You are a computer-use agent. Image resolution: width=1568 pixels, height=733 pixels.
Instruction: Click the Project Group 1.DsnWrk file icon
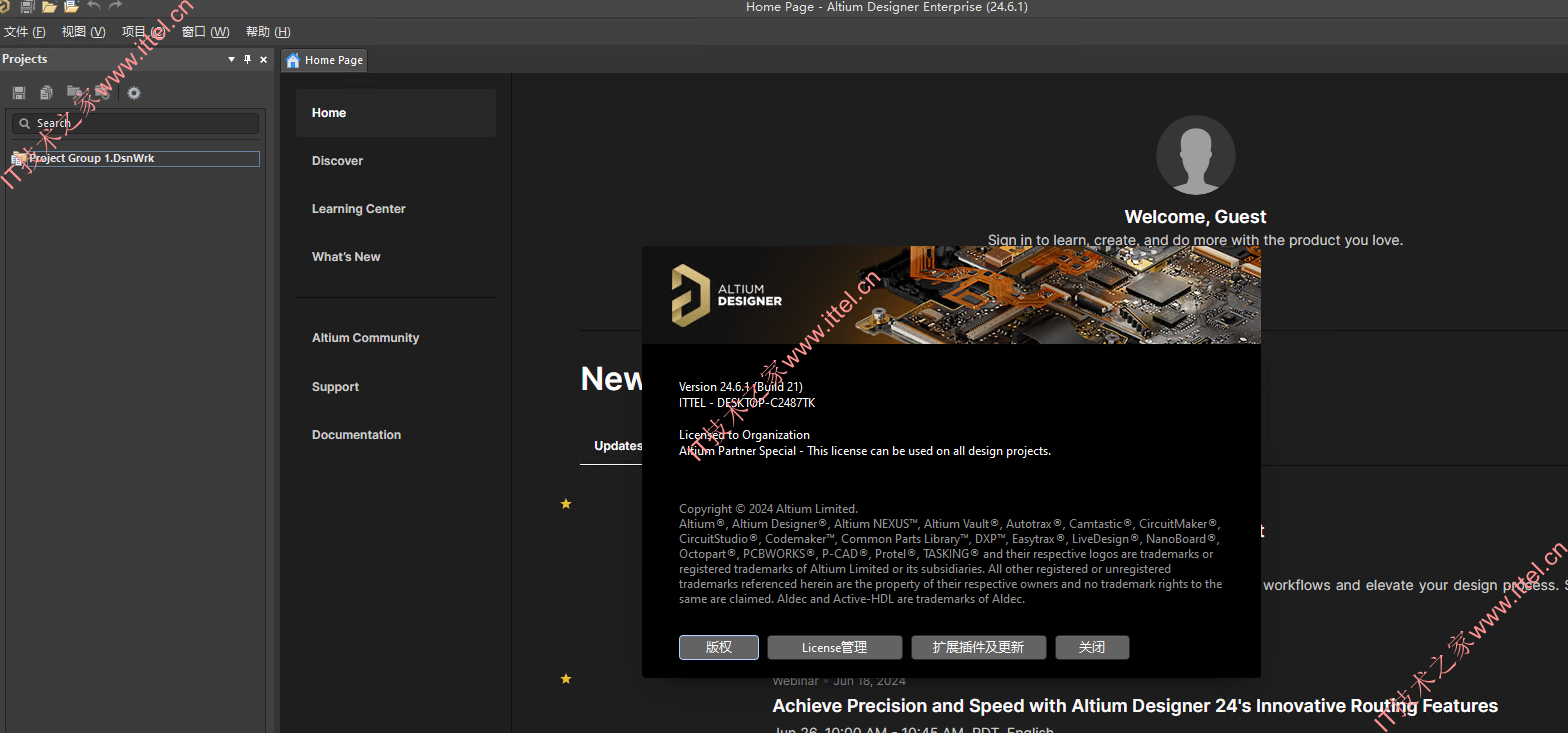pos(17,159)
